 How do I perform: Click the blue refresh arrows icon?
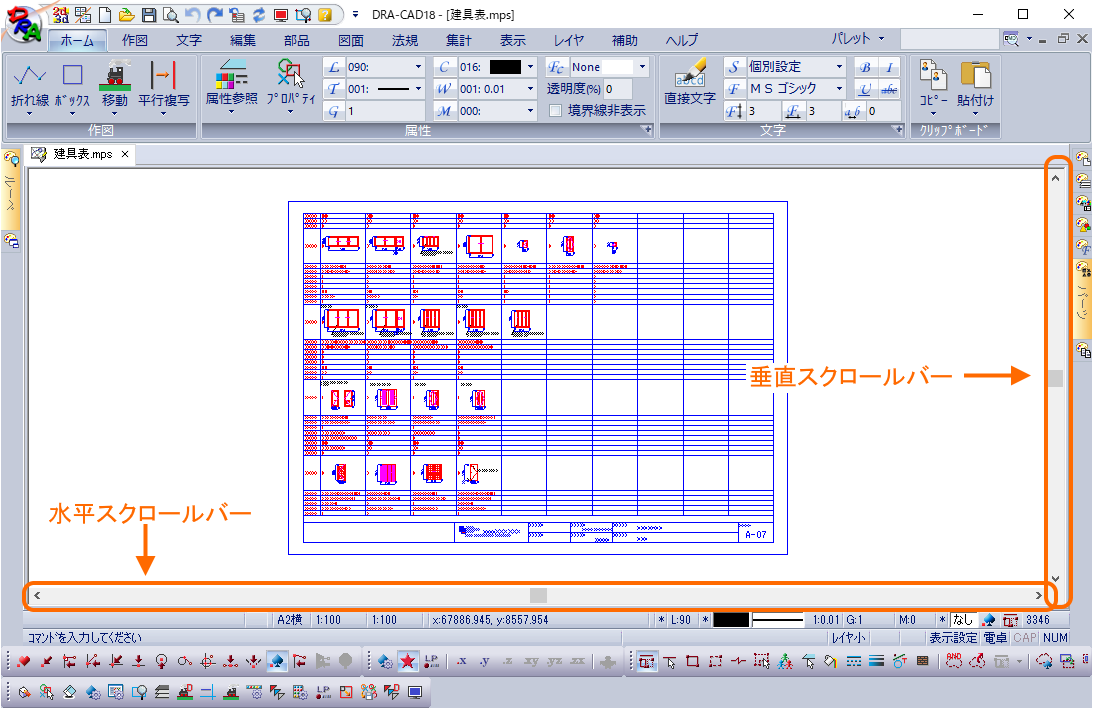coord(259,15)
